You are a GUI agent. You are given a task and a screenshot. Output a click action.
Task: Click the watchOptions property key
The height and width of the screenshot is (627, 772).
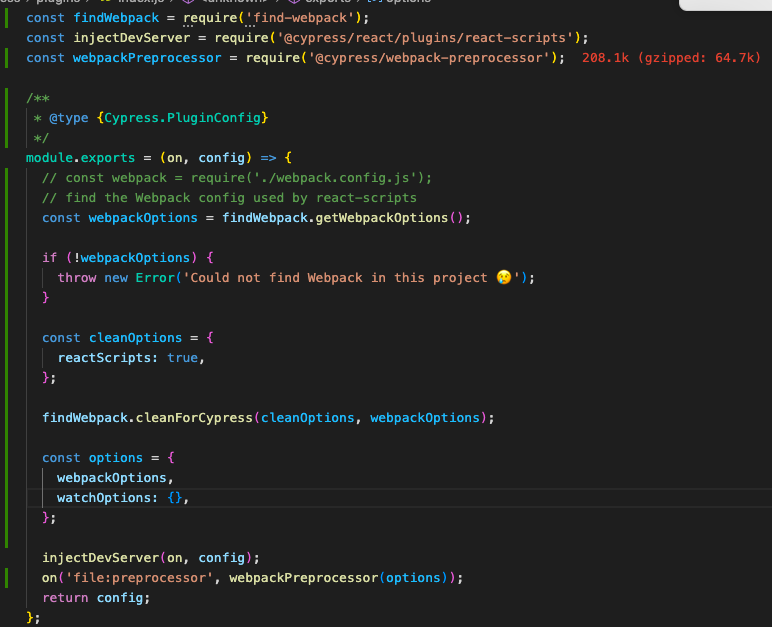104,498
